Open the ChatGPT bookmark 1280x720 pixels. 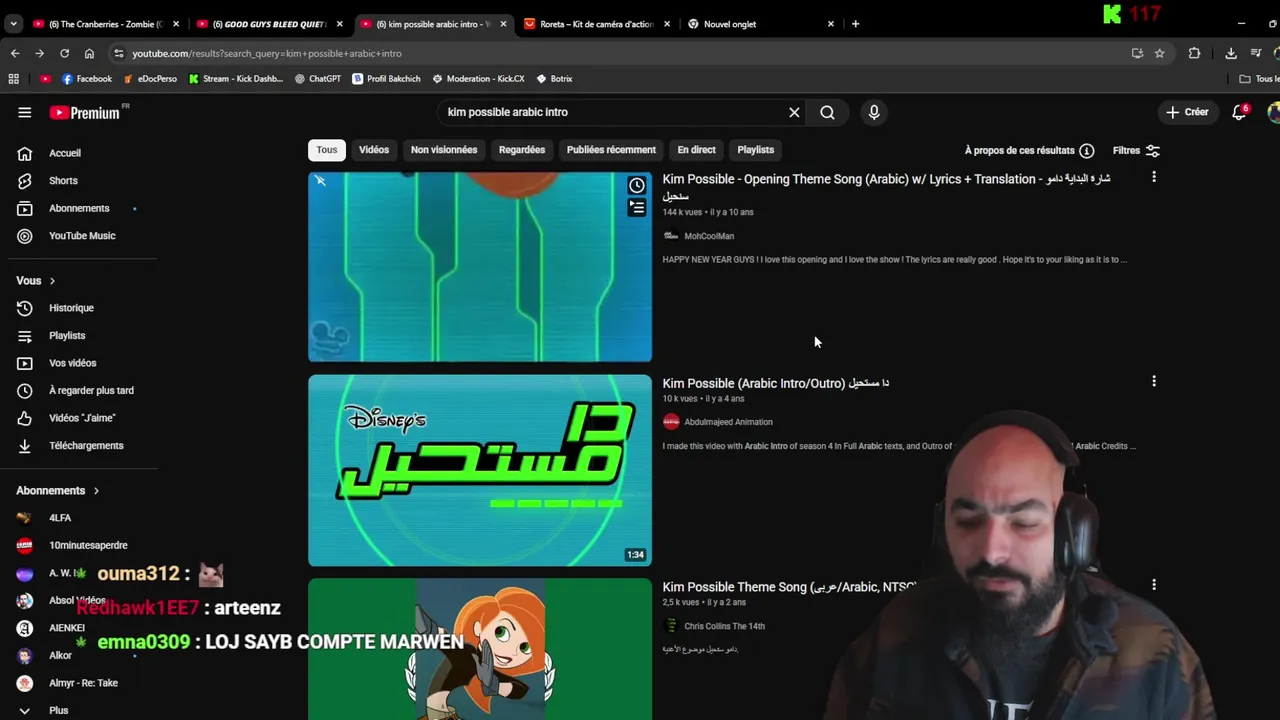pos(318,79)
